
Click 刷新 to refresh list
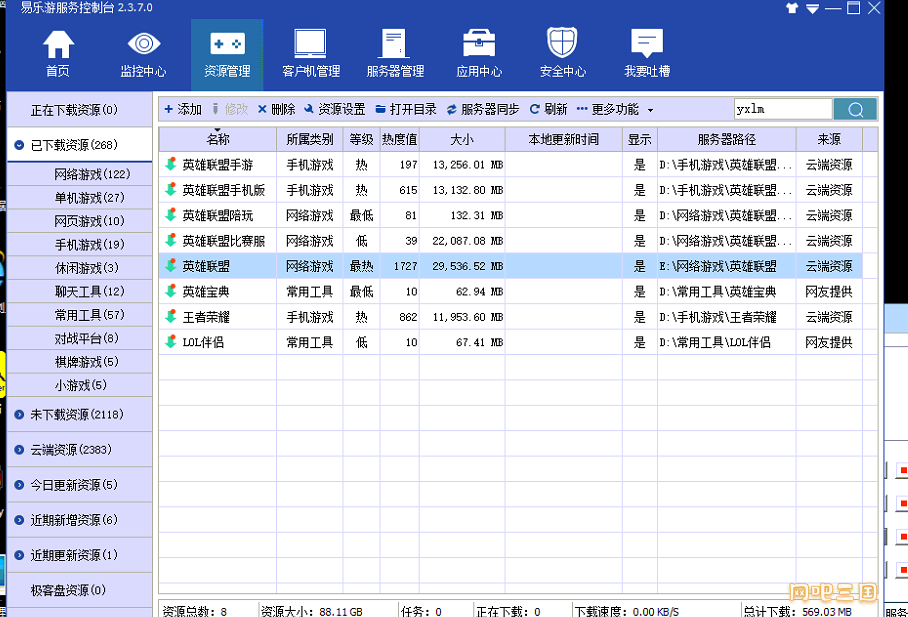(548, 109)
